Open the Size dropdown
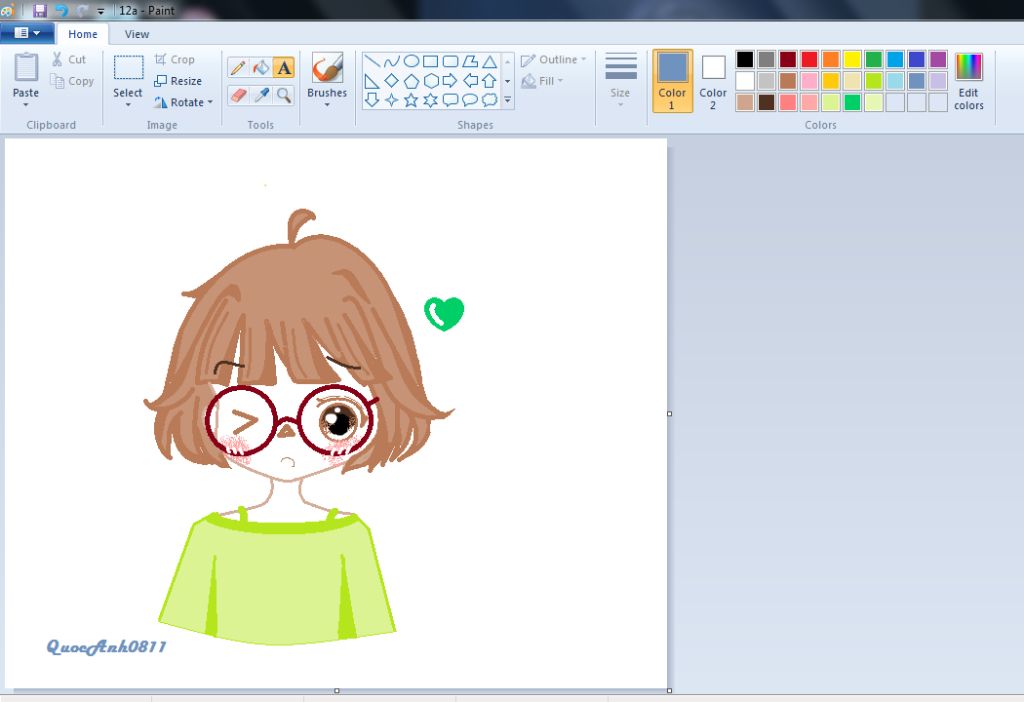Screen dimensions: 1024x702 point(620,81)
